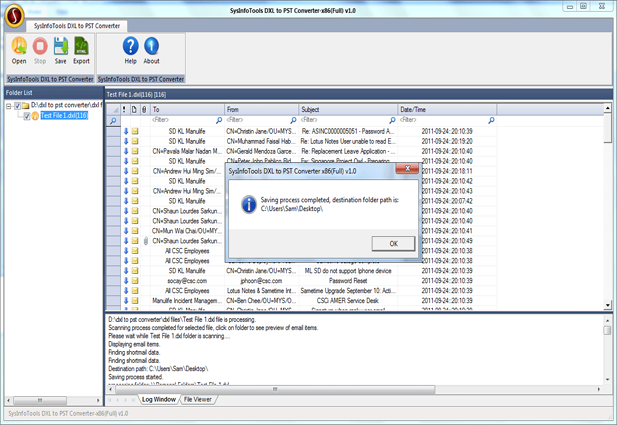Click date cell 2011-09-24 20:07:42
The height and width of the screenshot is (425, 617).
point(447,201)
